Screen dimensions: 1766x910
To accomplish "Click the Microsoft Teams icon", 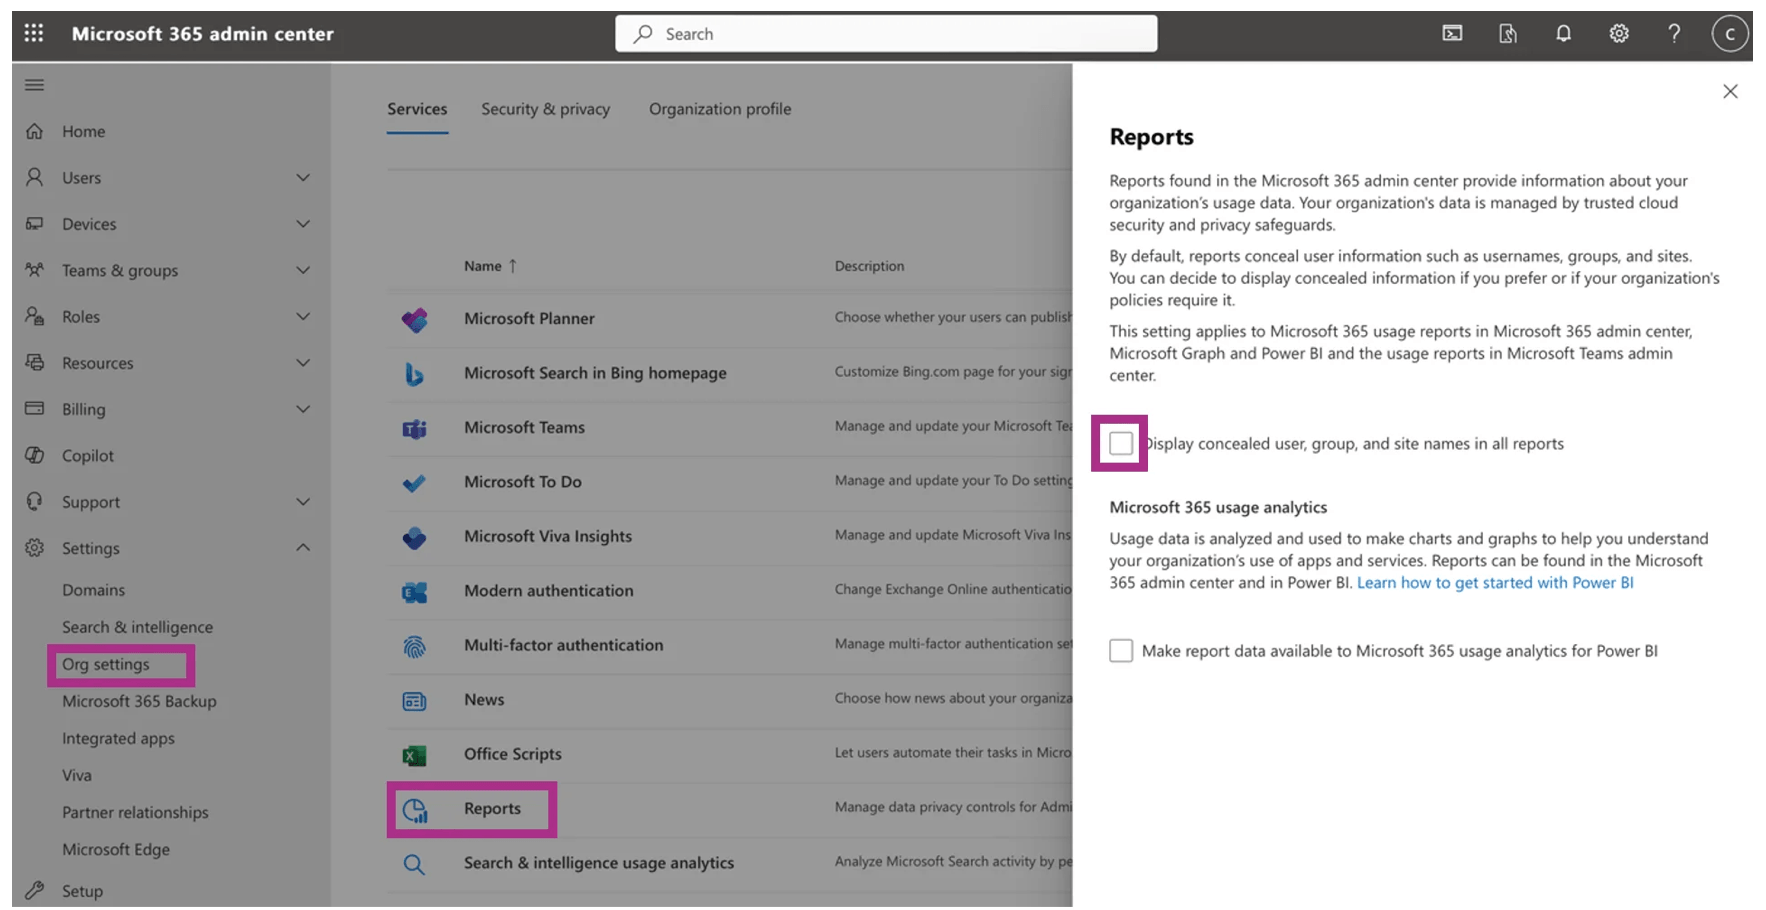I will click(x=414, y=428).
